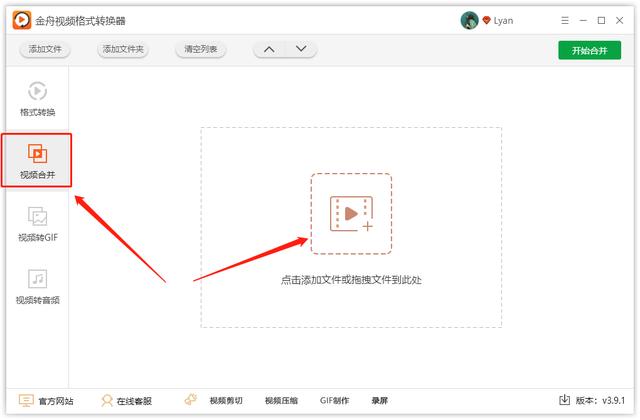The height and width of the screenshot is (420, 640).
Task: Click the VIP diamond badge beside Lyan
Action: tap(486, 20)
